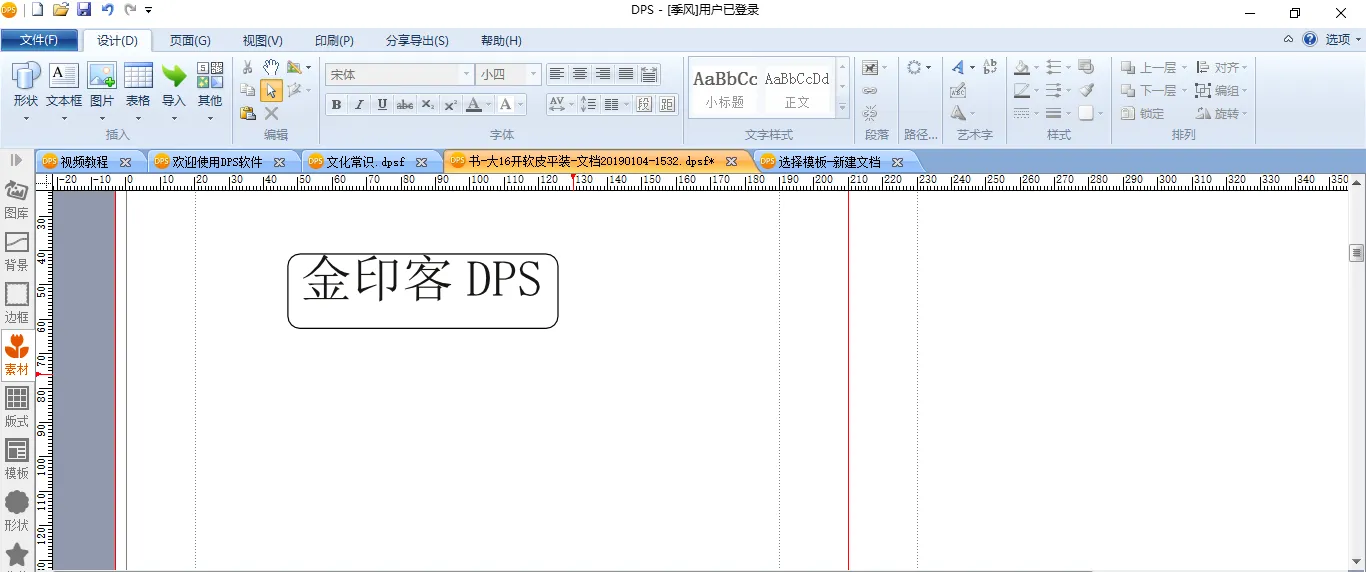The width and height of the screenshot is (1366, 572).
Task: Open the 素材 panel in sidebar
Action: pos(17,355)
